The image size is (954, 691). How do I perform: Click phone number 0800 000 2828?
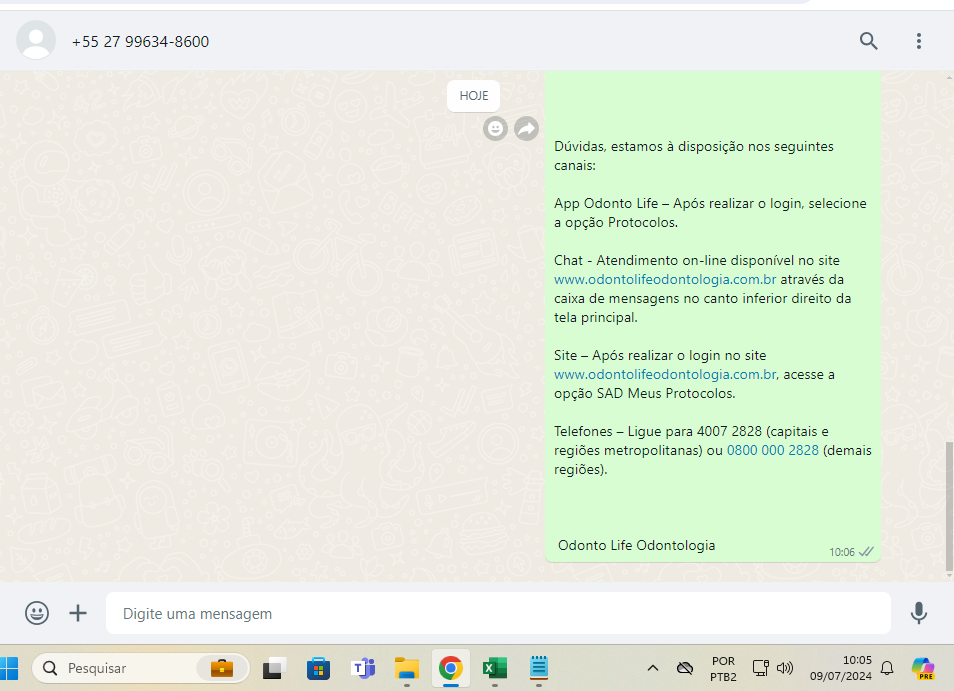coord(773,450)
